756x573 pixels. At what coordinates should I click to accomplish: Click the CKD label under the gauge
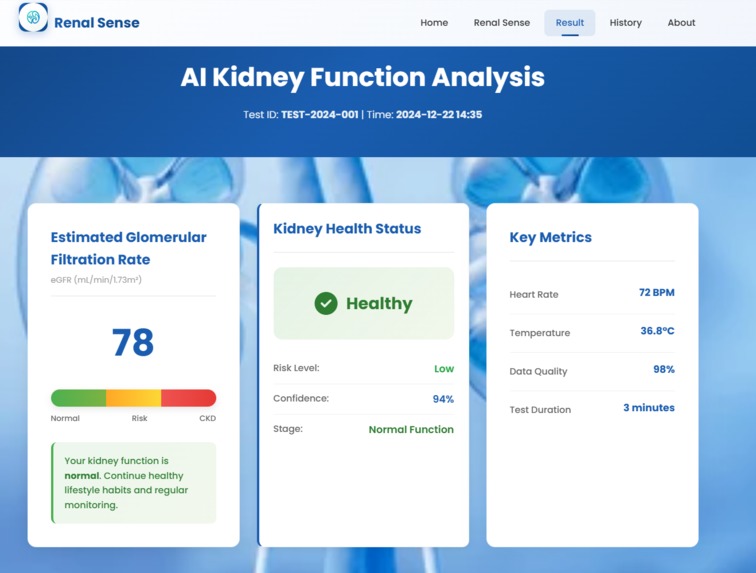(x=207, y=418)
